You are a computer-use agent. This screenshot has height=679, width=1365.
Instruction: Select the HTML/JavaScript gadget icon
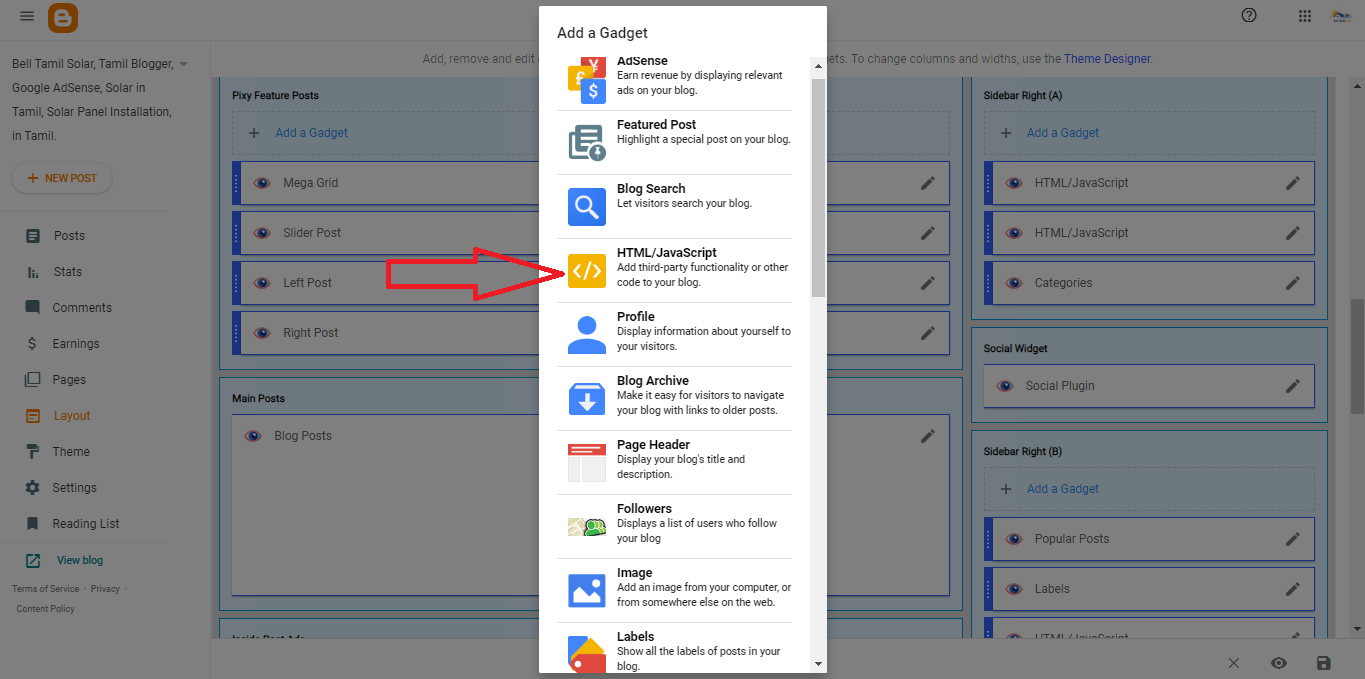coord(587,271)
